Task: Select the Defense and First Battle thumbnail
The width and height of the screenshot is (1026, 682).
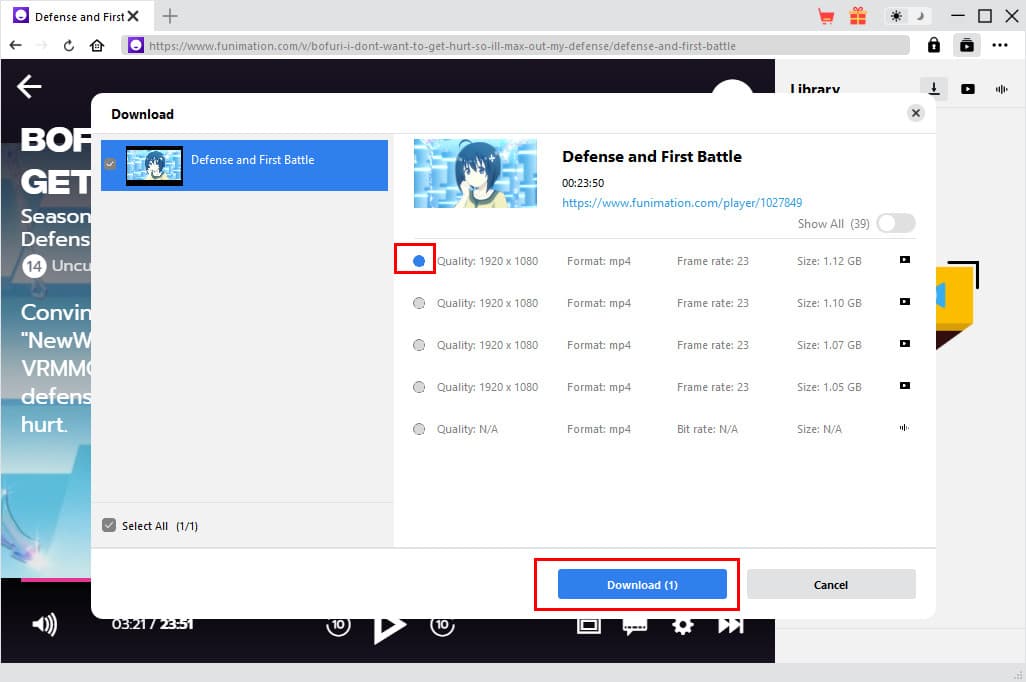Action: pyautogui.click(x=153, y=165)
